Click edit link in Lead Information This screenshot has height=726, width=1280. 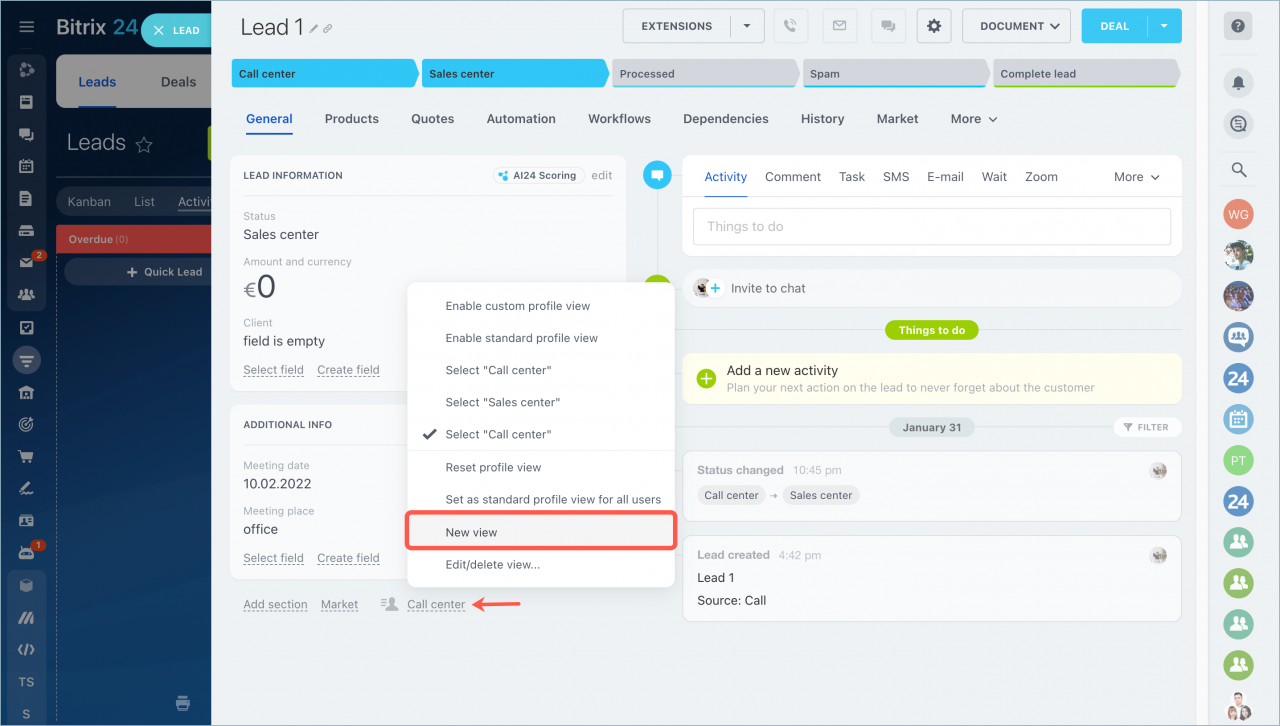602,175
